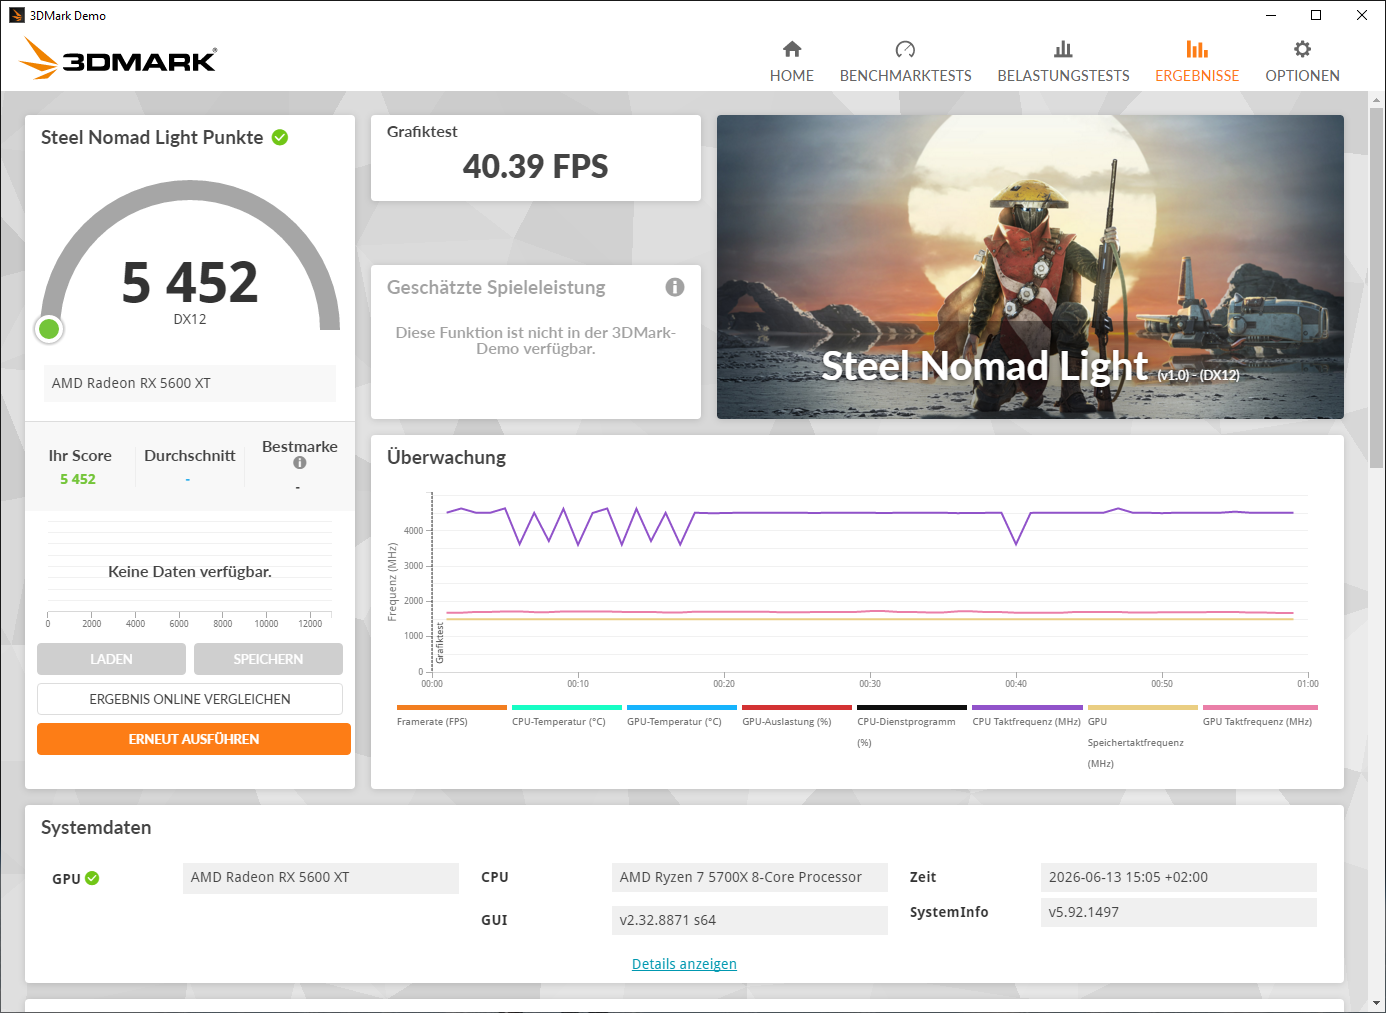Toggle GPU Speichertaktfrequenz legend swatch
The width and height of the screenshot is (1386, 1013).
(x=1143, y=707)
